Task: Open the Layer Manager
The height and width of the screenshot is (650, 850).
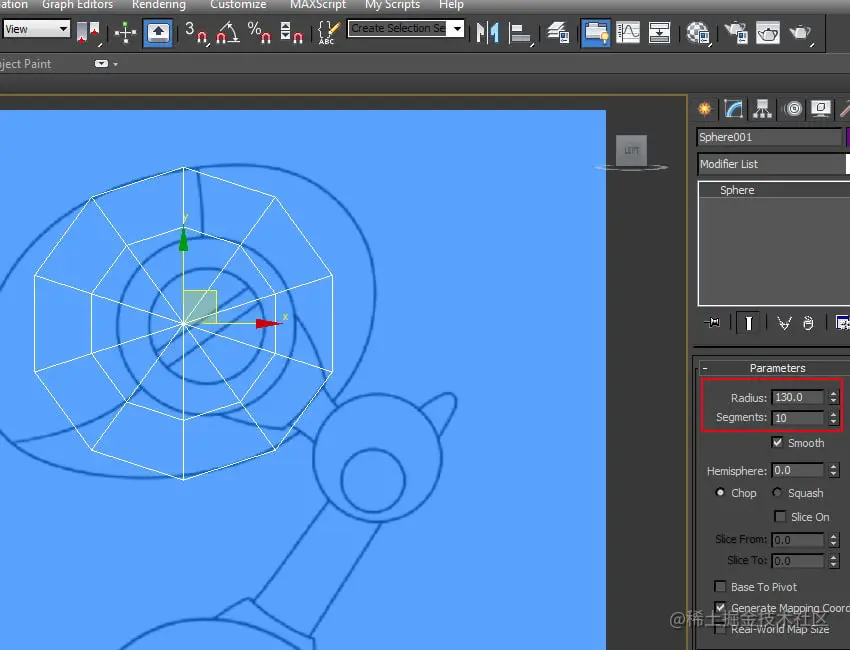Action: coord(557,33)
